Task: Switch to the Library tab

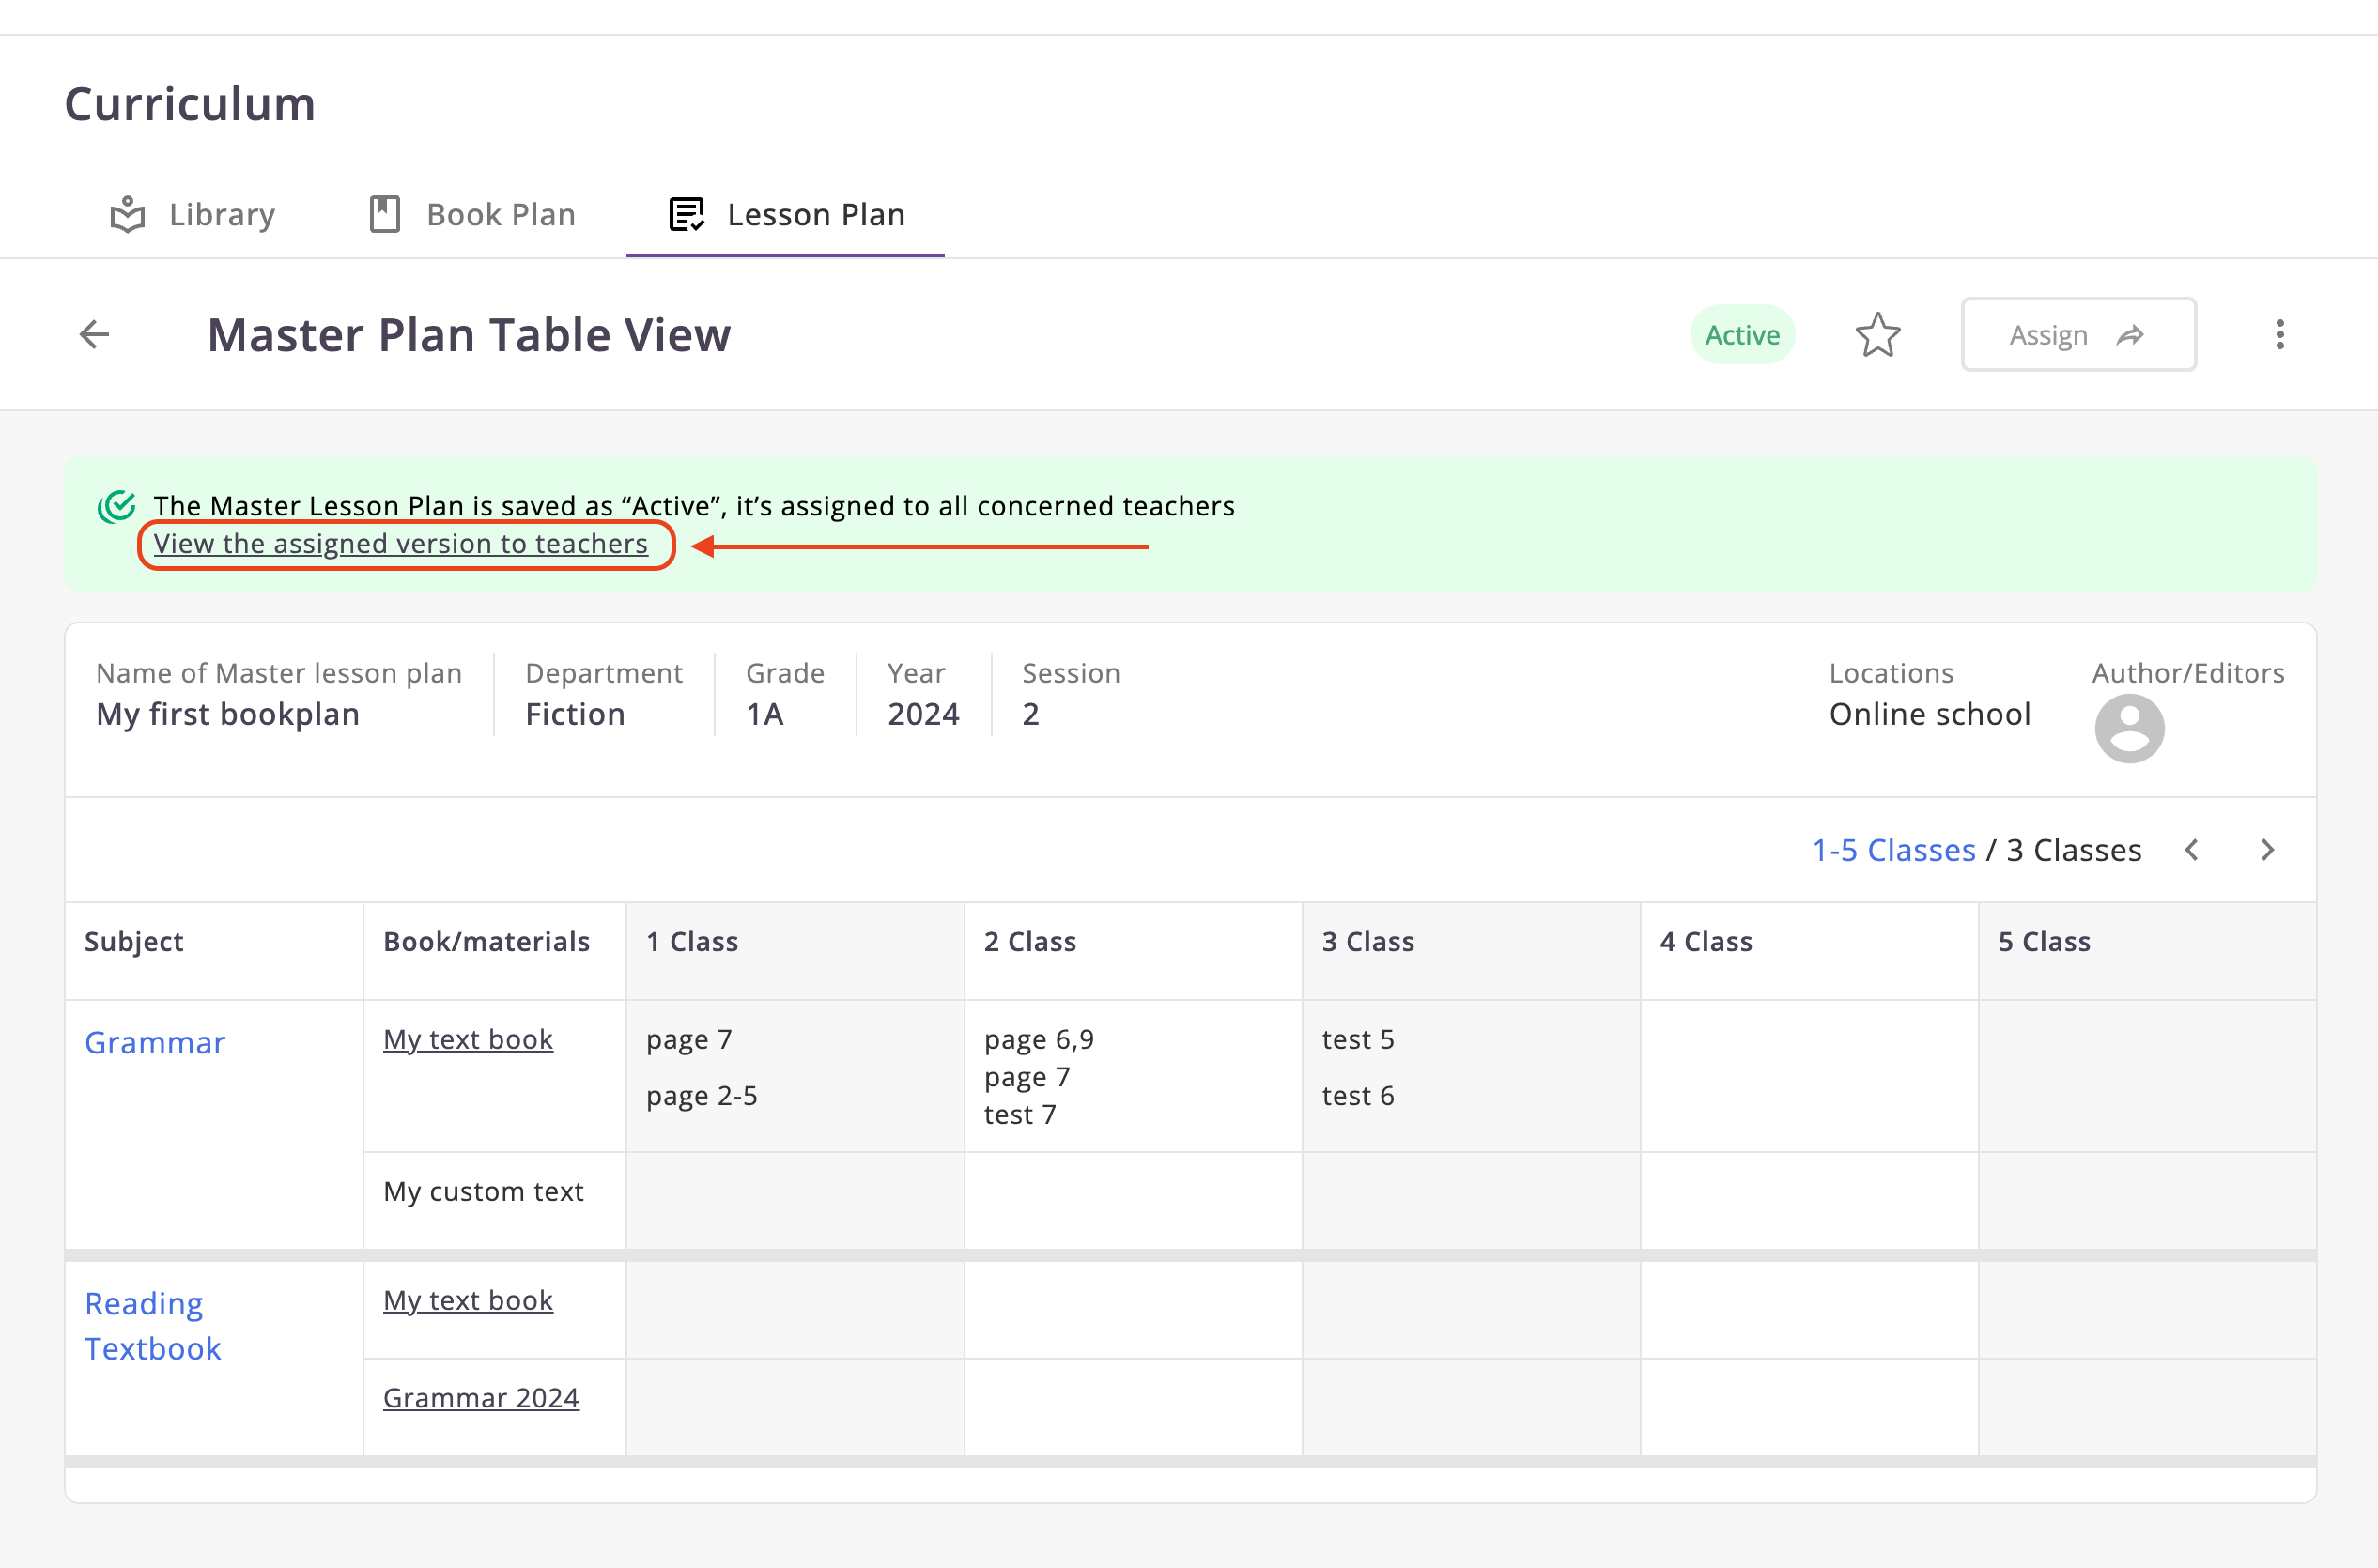Action: point(222,214)
